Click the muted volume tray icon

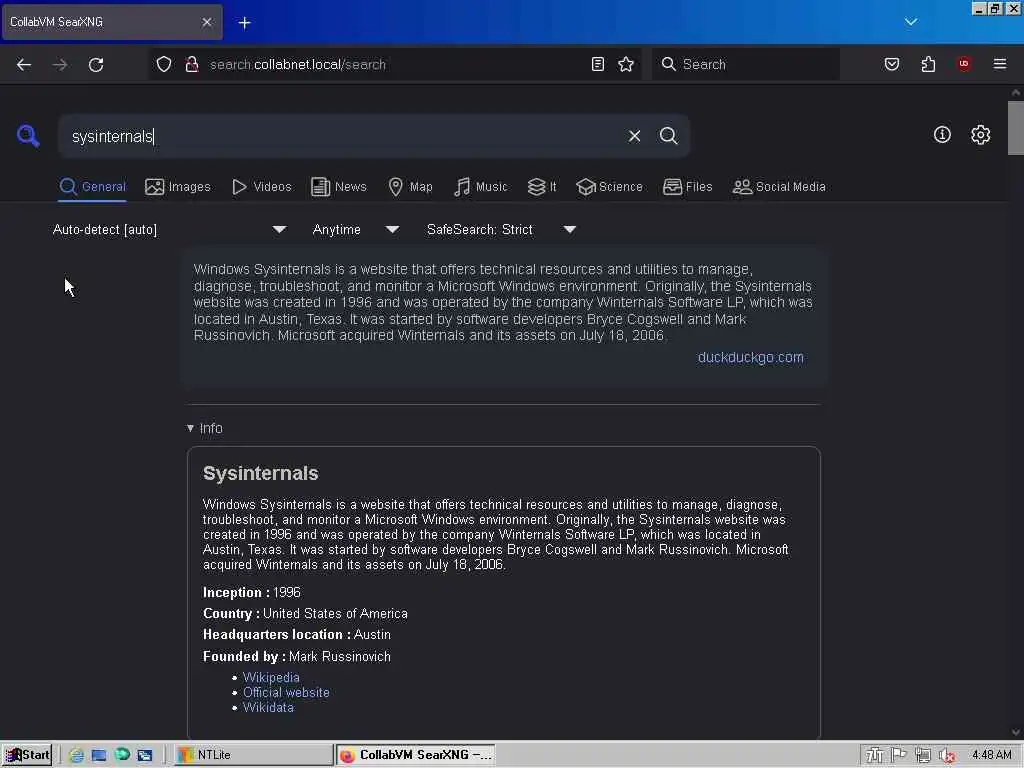[x=948, y=756]
